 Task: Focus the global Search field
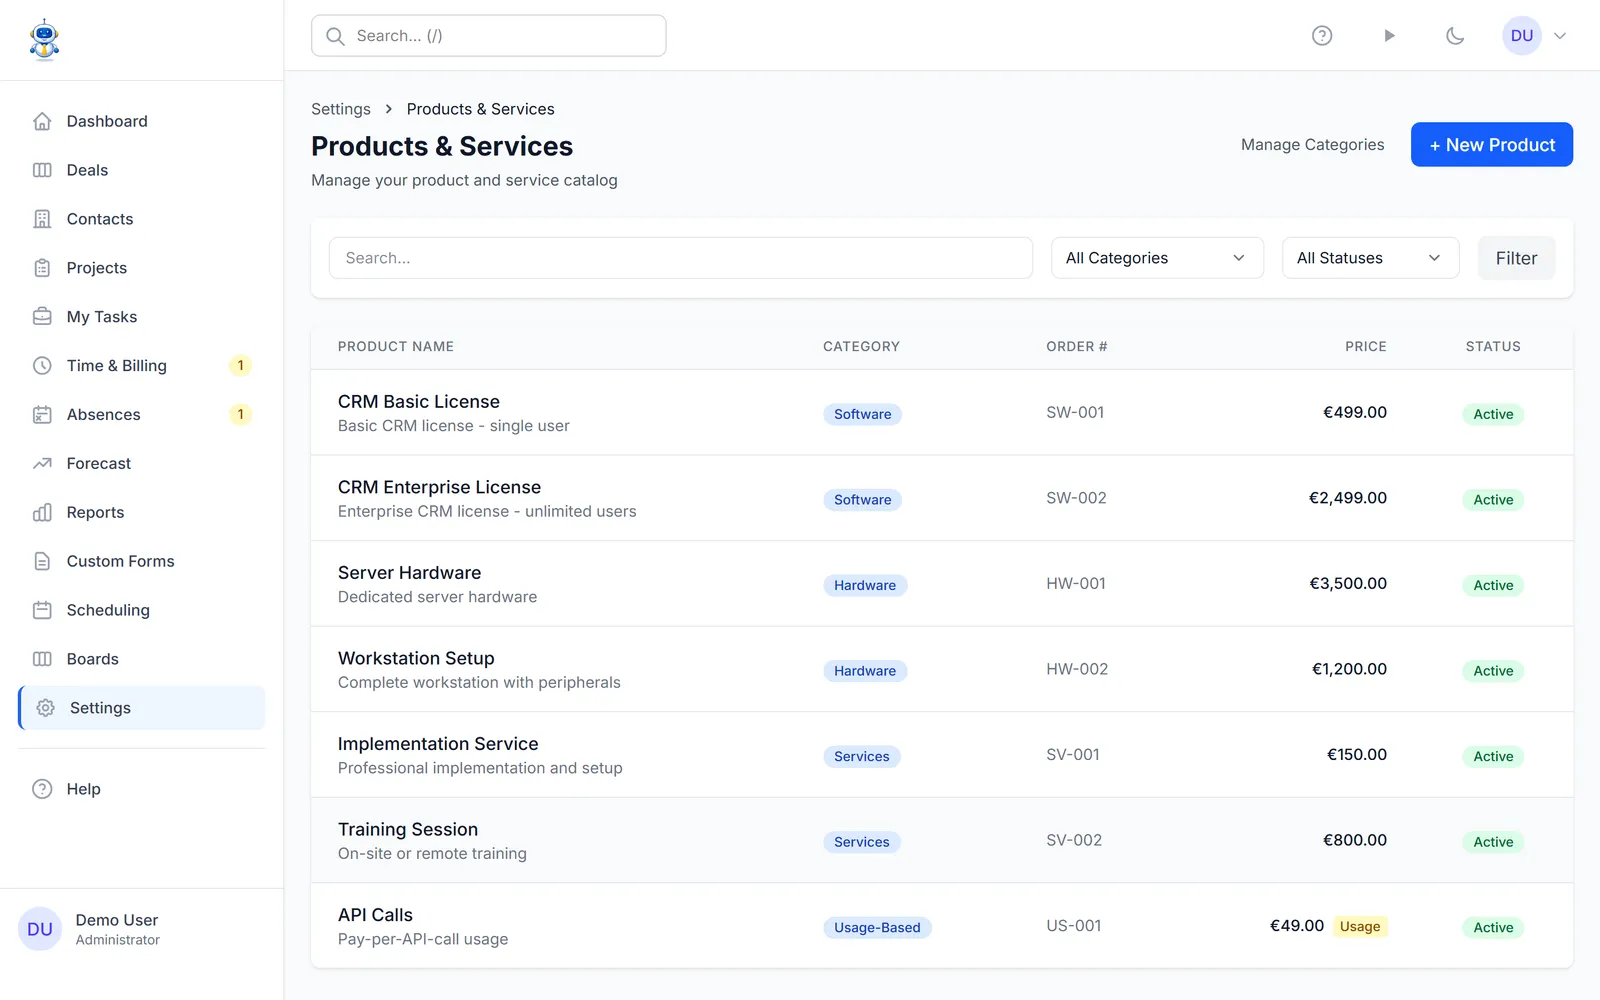488,36
